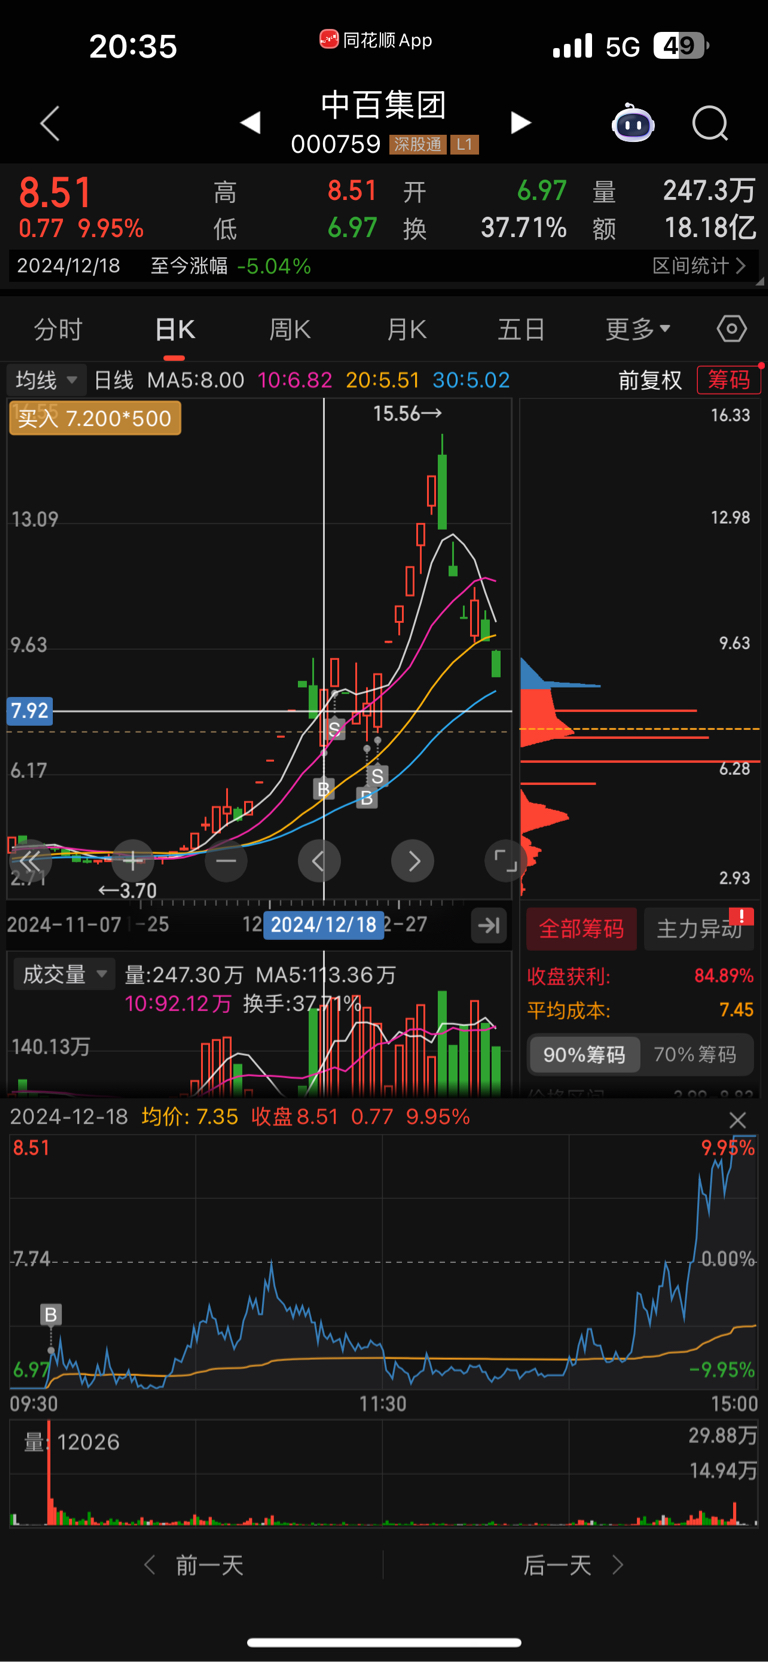Go to 后一天 next day
Viewport: 768px width, 1662px height.
(572, 1565)
